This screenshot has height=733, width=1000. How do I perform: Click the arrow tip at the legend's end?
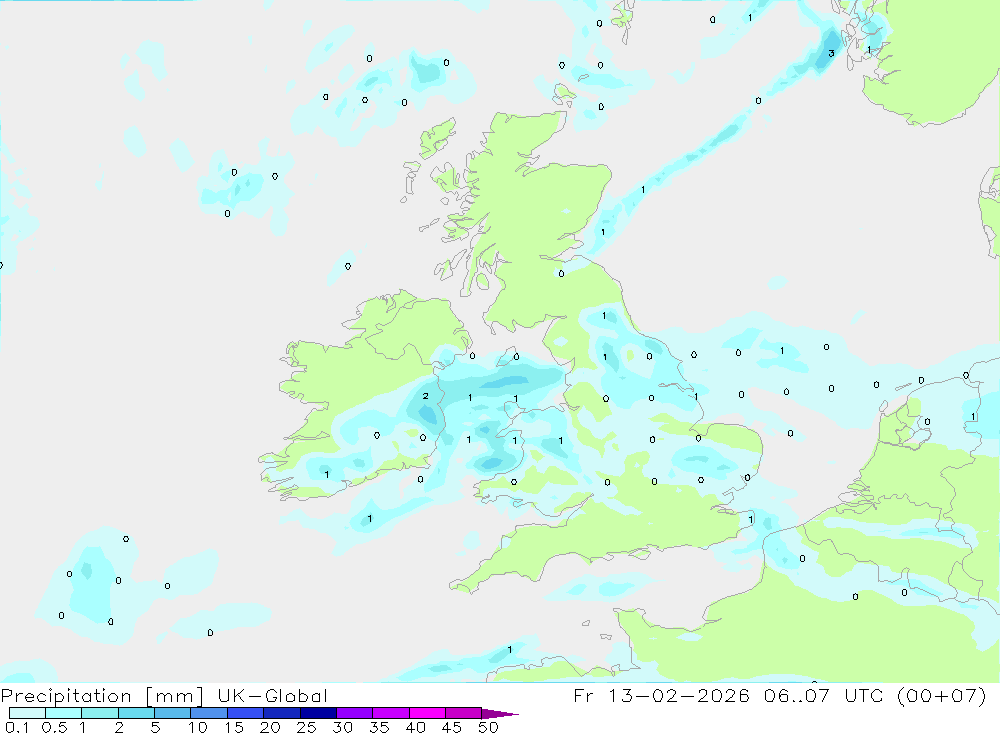point(501,714)
